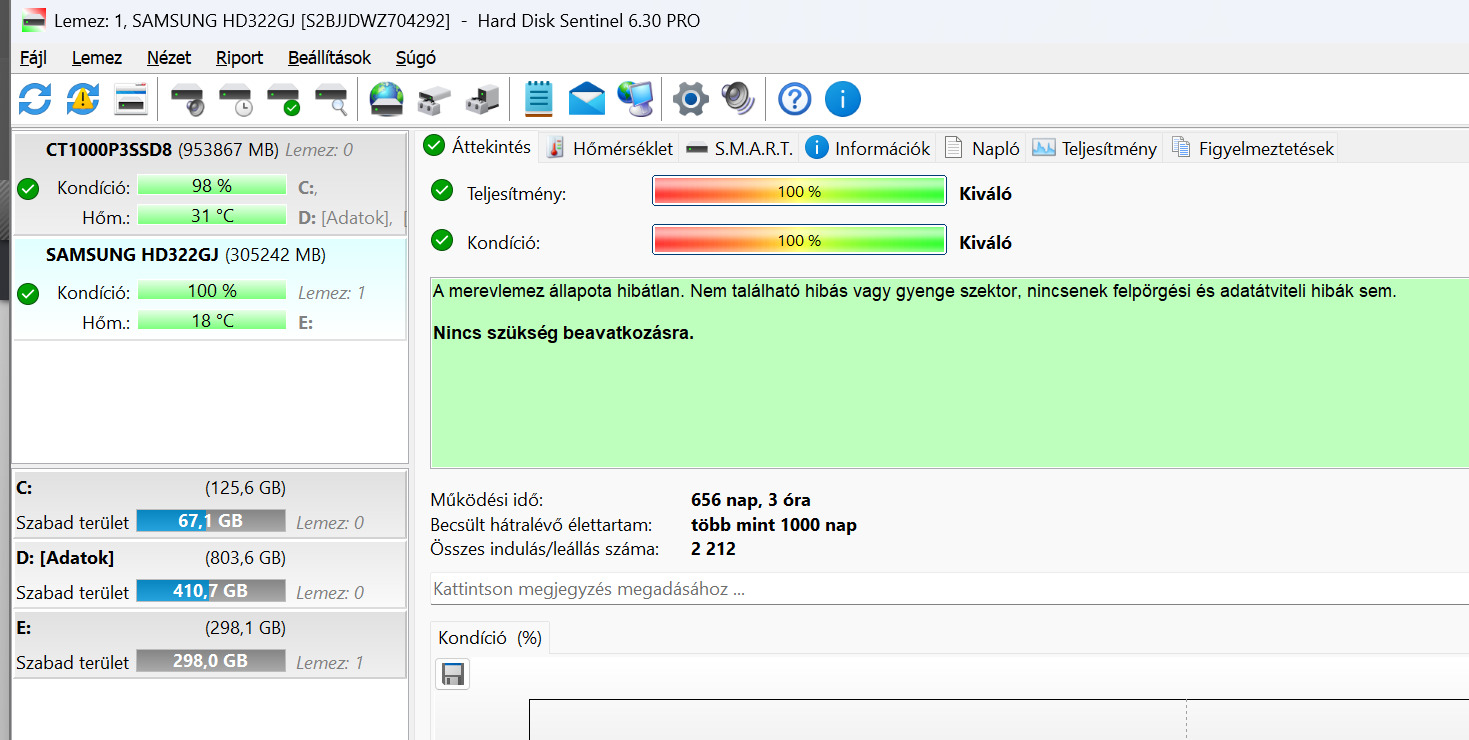Image resolution: width=1469 pixels, height=740 pixels.
Task: Switch to the Figyelmeztetések tab
Action: point(1252,148)
